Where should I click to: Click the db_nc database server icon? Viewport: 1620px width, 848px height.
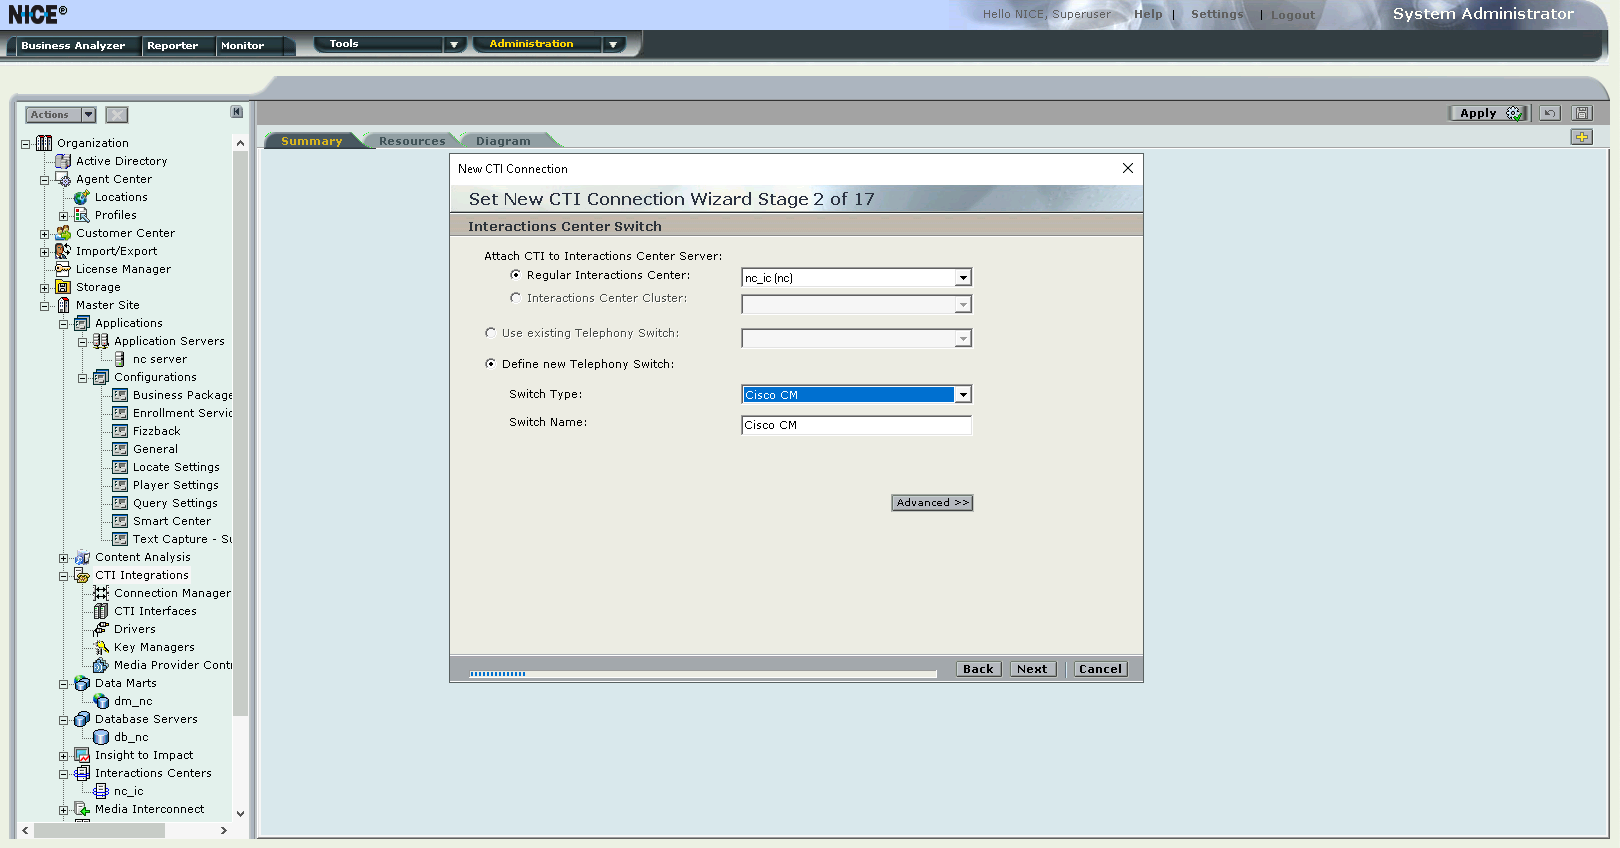(x=101, y=737)
